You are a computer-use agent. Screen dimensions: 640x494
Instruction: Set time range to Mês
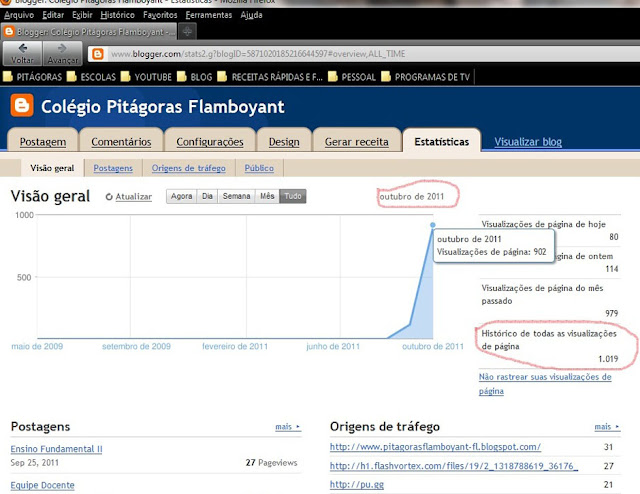coord(267,196)
